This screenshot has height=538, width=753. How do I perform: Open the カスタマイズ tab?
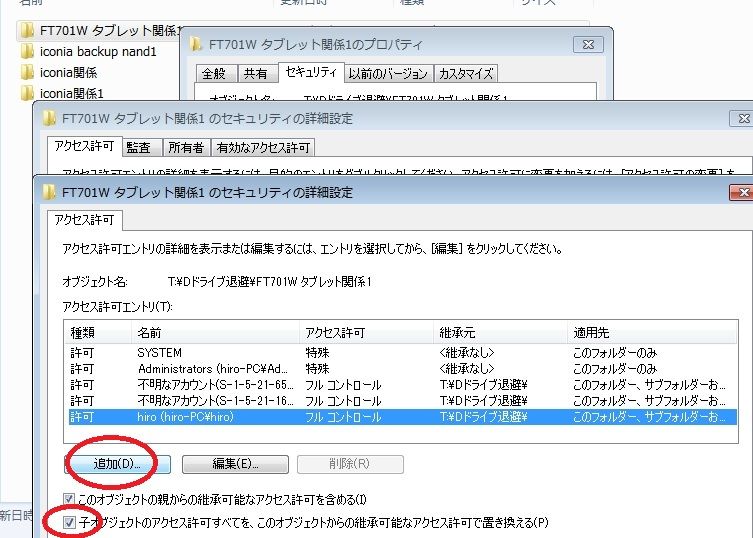point(466,73)
